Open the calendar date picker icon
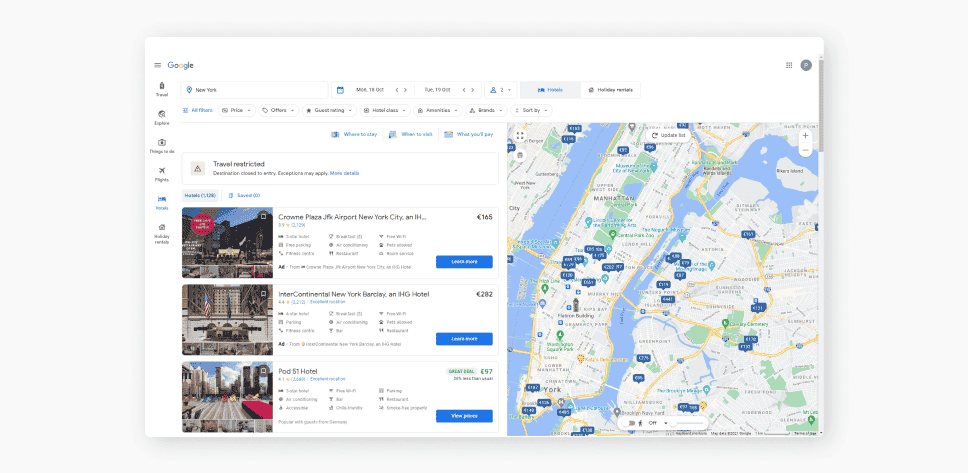The height and width of the screenshot is (473, 968). [x=340, y=90]
